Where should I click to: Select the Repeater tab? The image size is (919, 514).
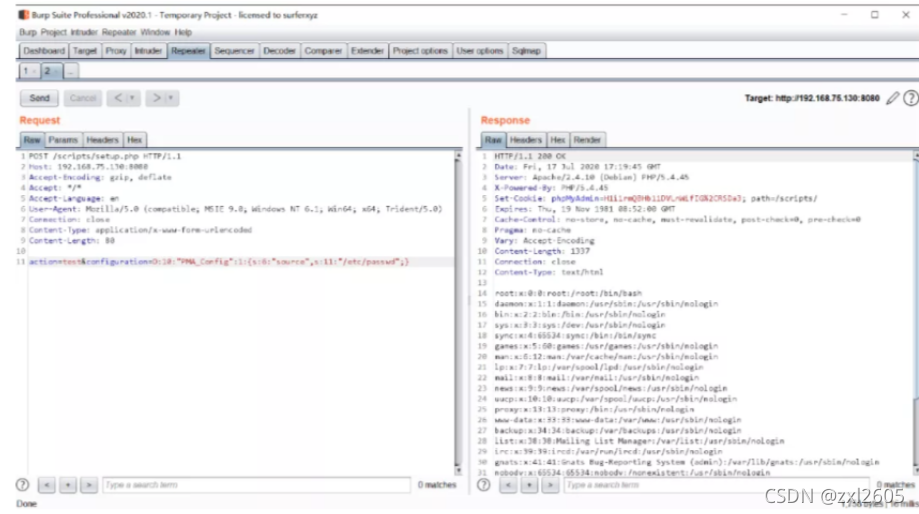point(188,51)
